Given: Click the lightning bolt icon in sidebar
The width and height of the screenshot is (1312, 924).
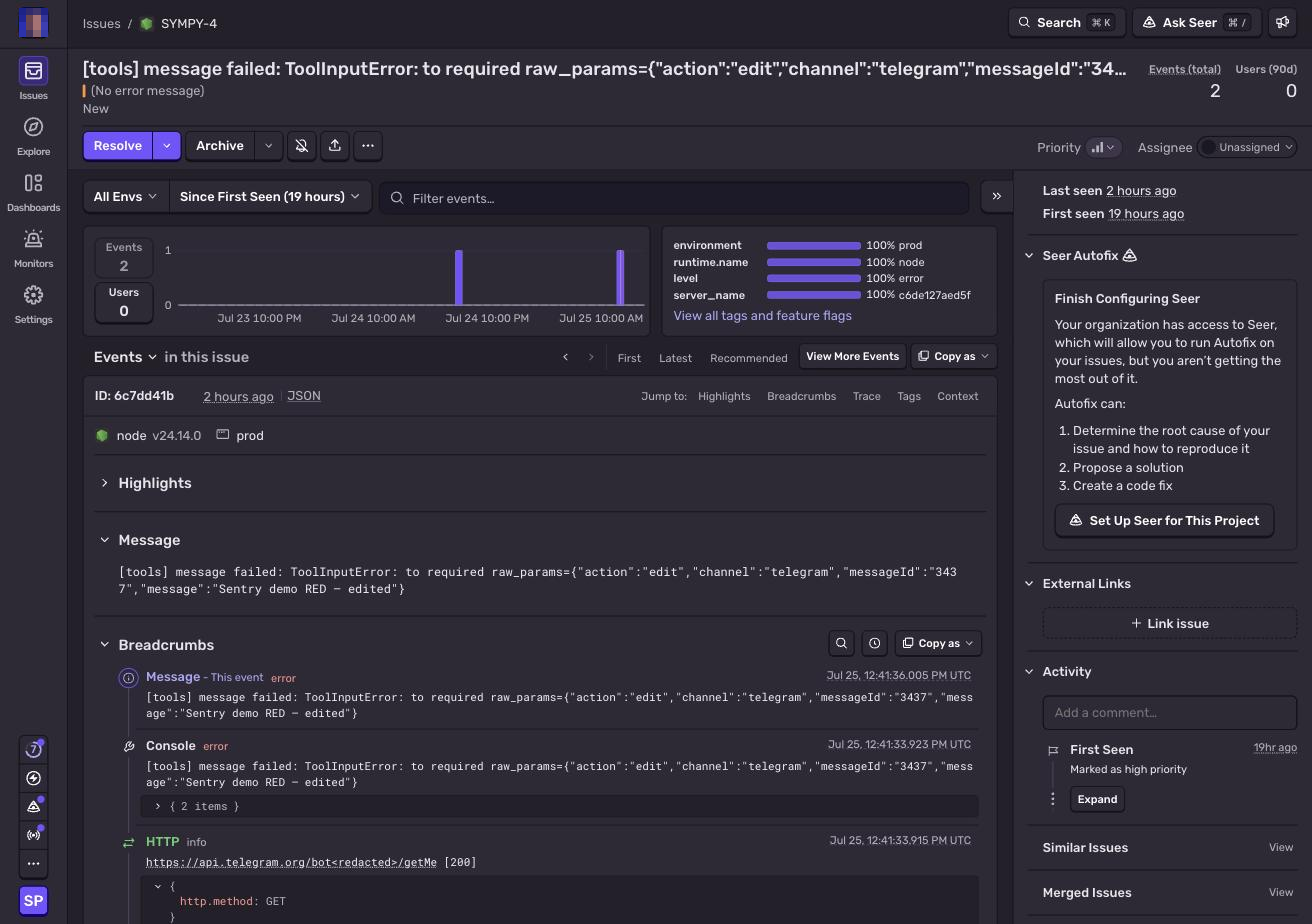Looking at the screenshot, I should click(x=33, y=778).
